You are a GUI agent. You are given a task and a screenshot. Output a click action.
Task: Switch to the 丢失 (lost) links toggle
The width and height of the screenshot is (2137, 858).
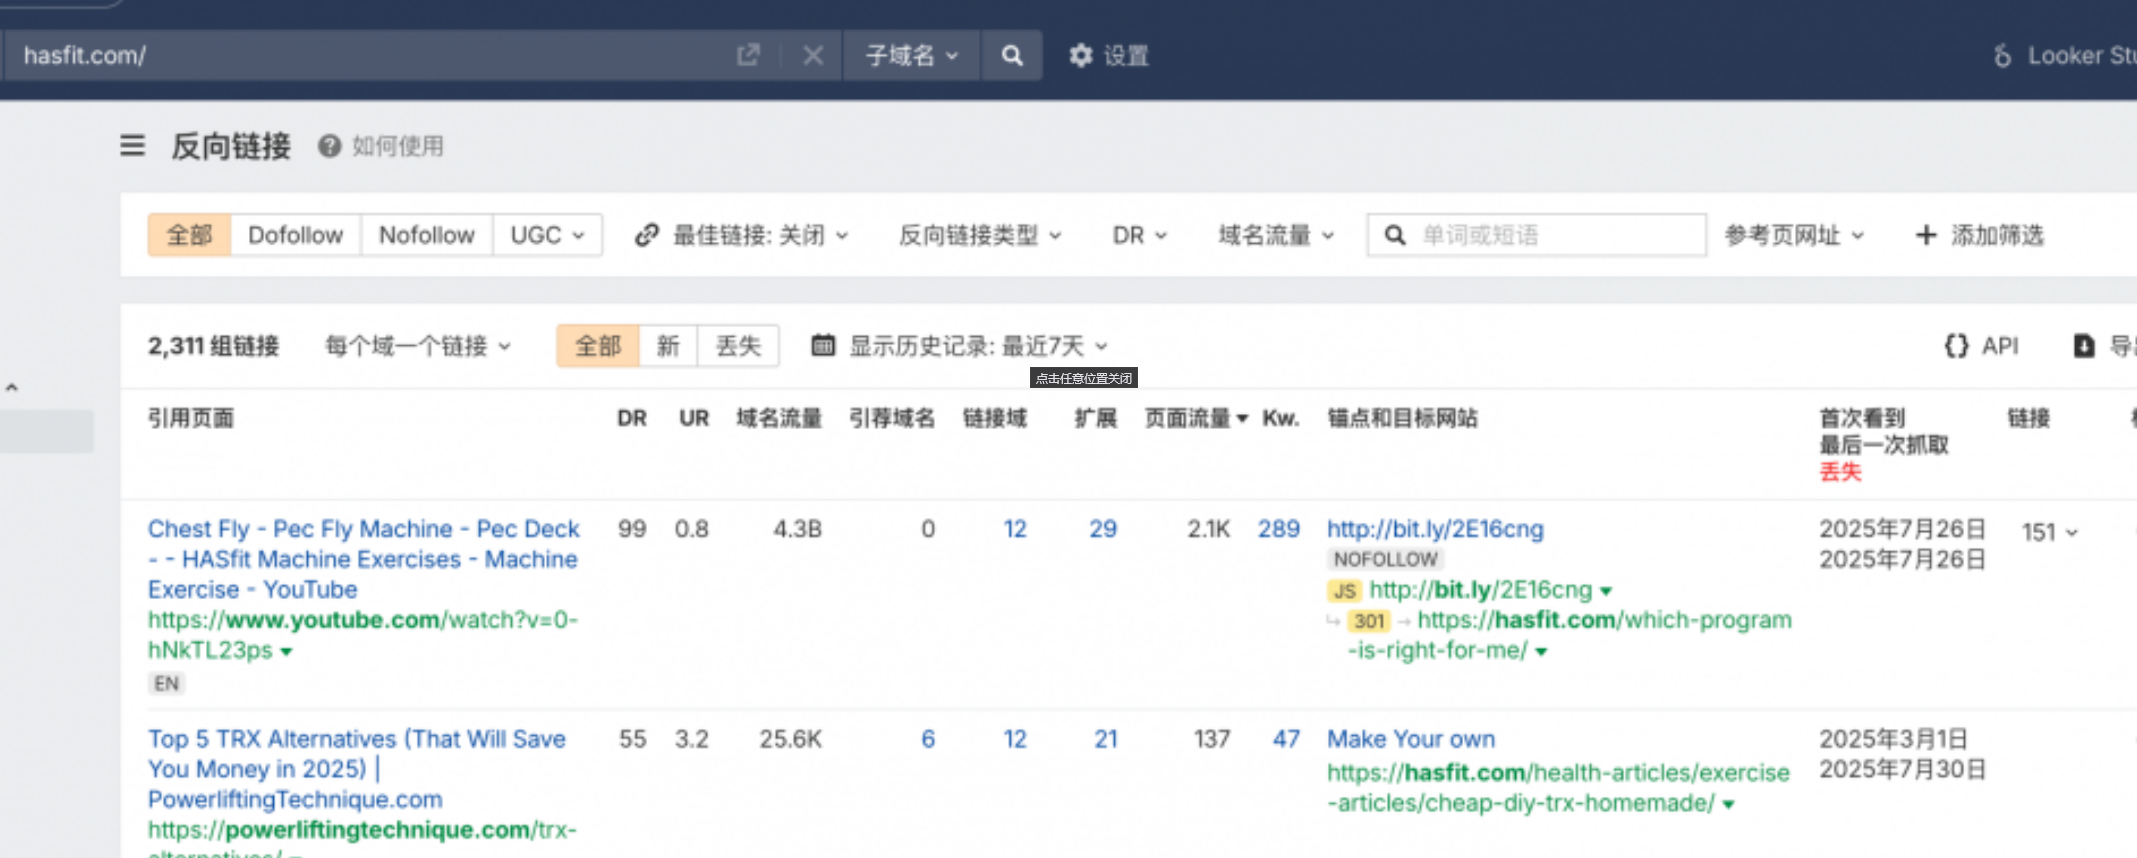pyautogui.click(x=738, y=346)
